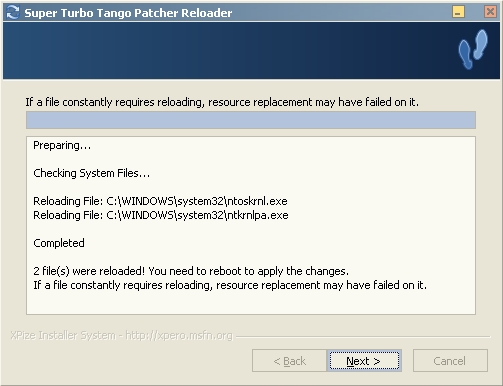
Task: Click the dark blue header banner area
Action: click(230, 51)
